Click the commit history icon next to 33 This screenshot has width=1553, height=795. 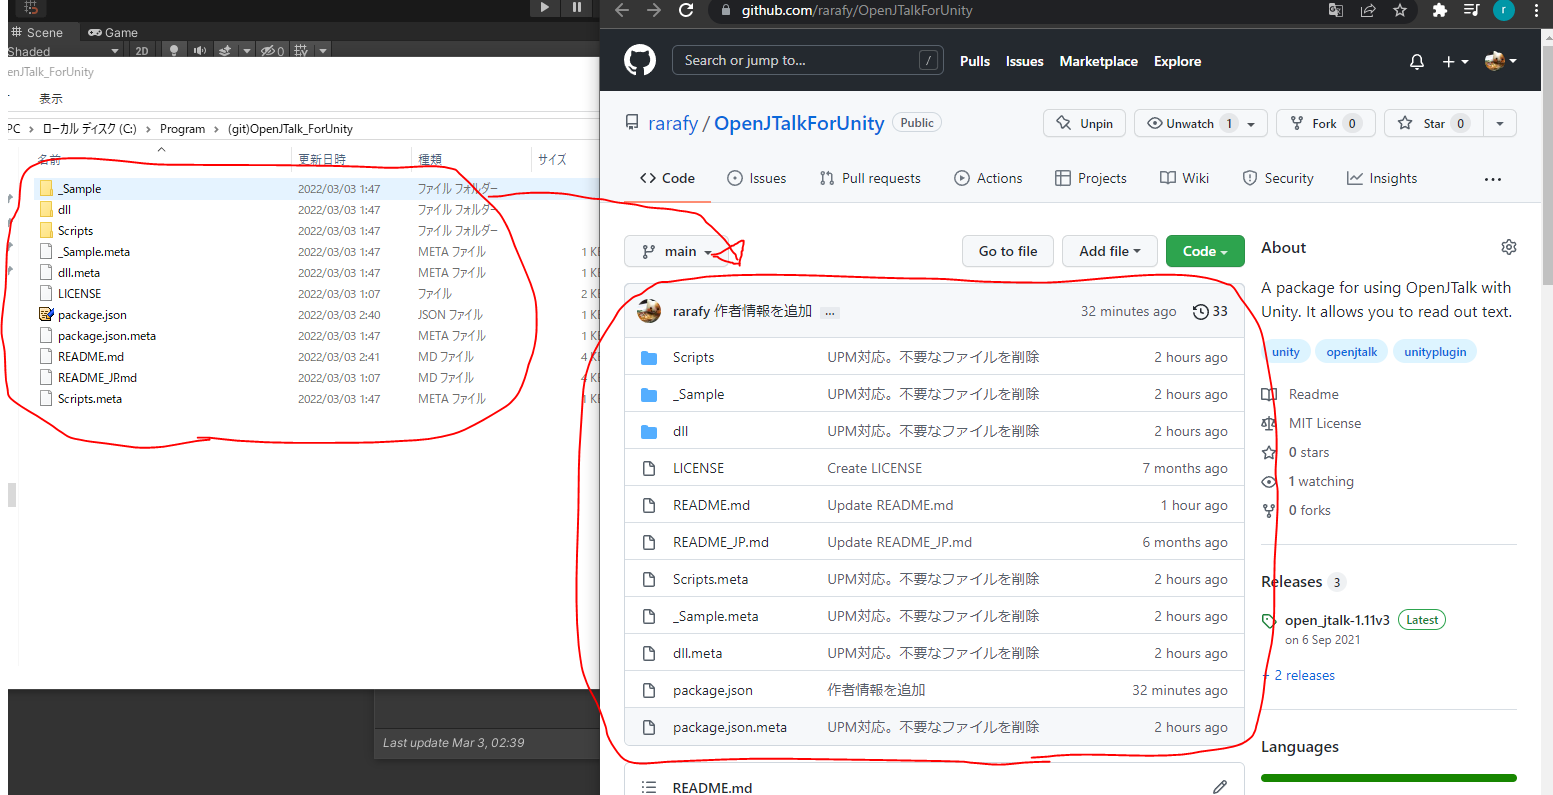pos(1200,311)
